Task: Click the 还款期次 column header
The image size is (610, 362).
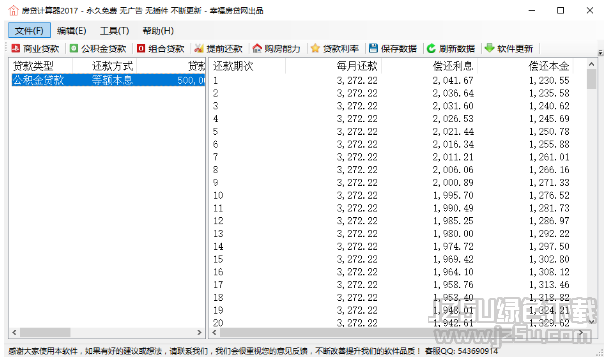Action: pos(247,66)
